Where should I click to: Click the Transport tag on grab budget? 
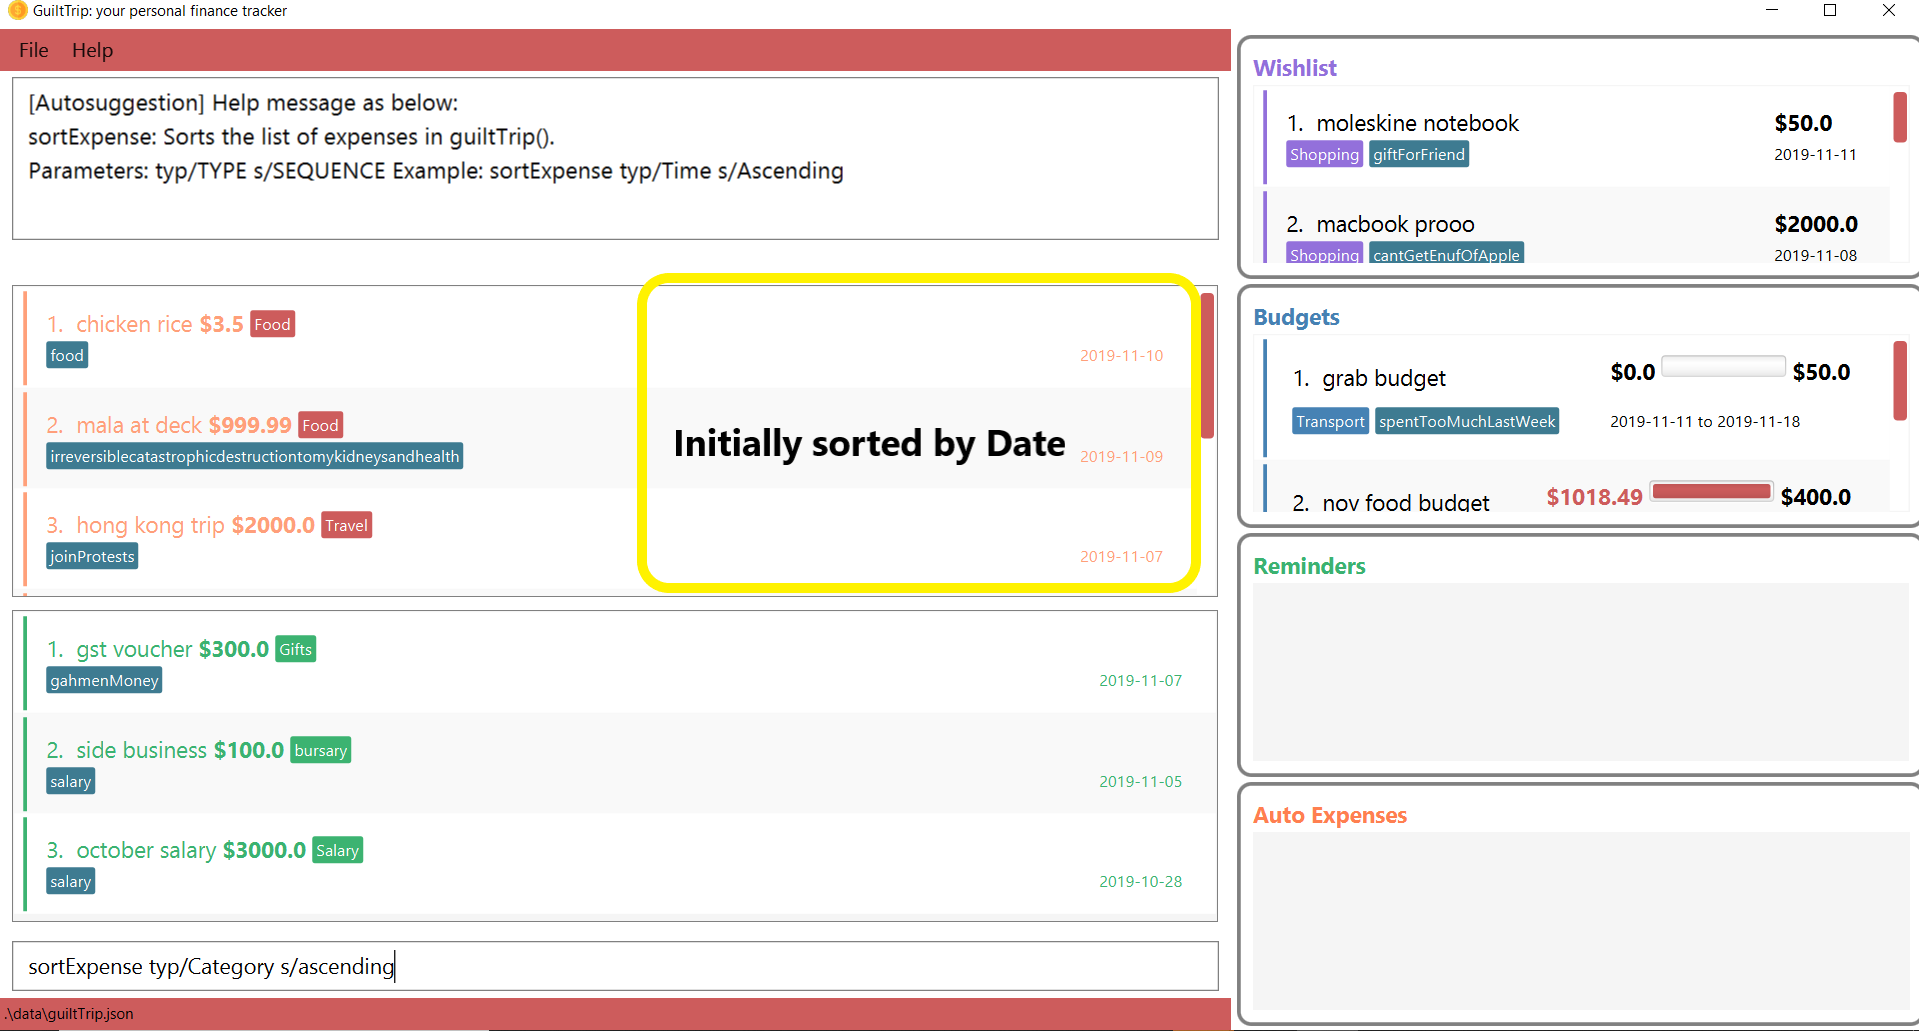point(1330,421)
